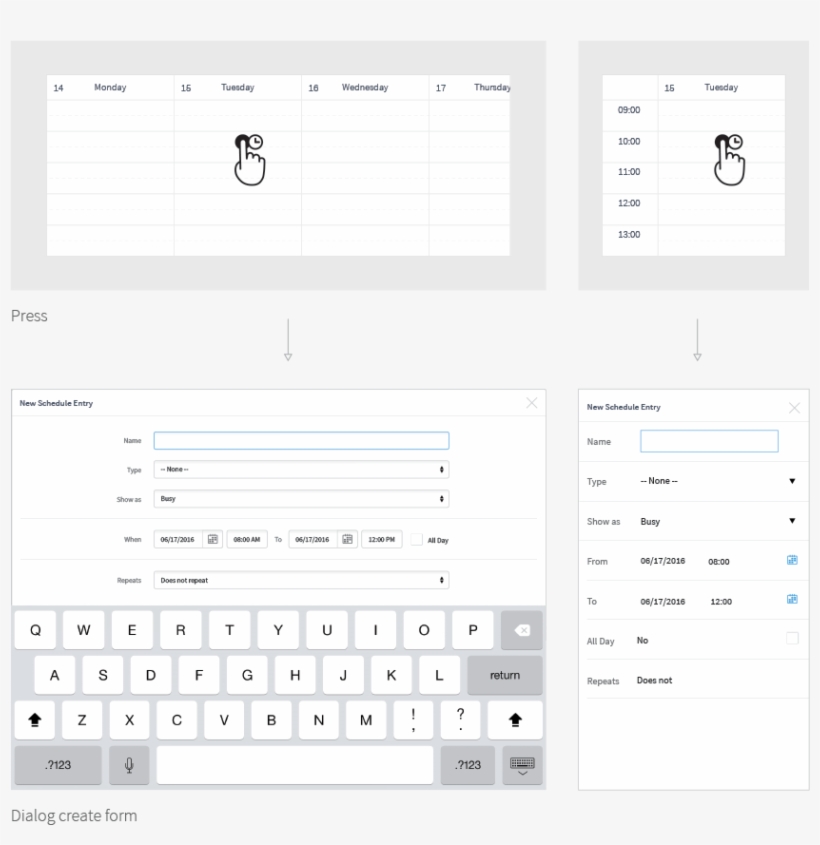Open the To date picker on mobile form
The width and height of the screenshot is (820, 845).
(792, 600)
